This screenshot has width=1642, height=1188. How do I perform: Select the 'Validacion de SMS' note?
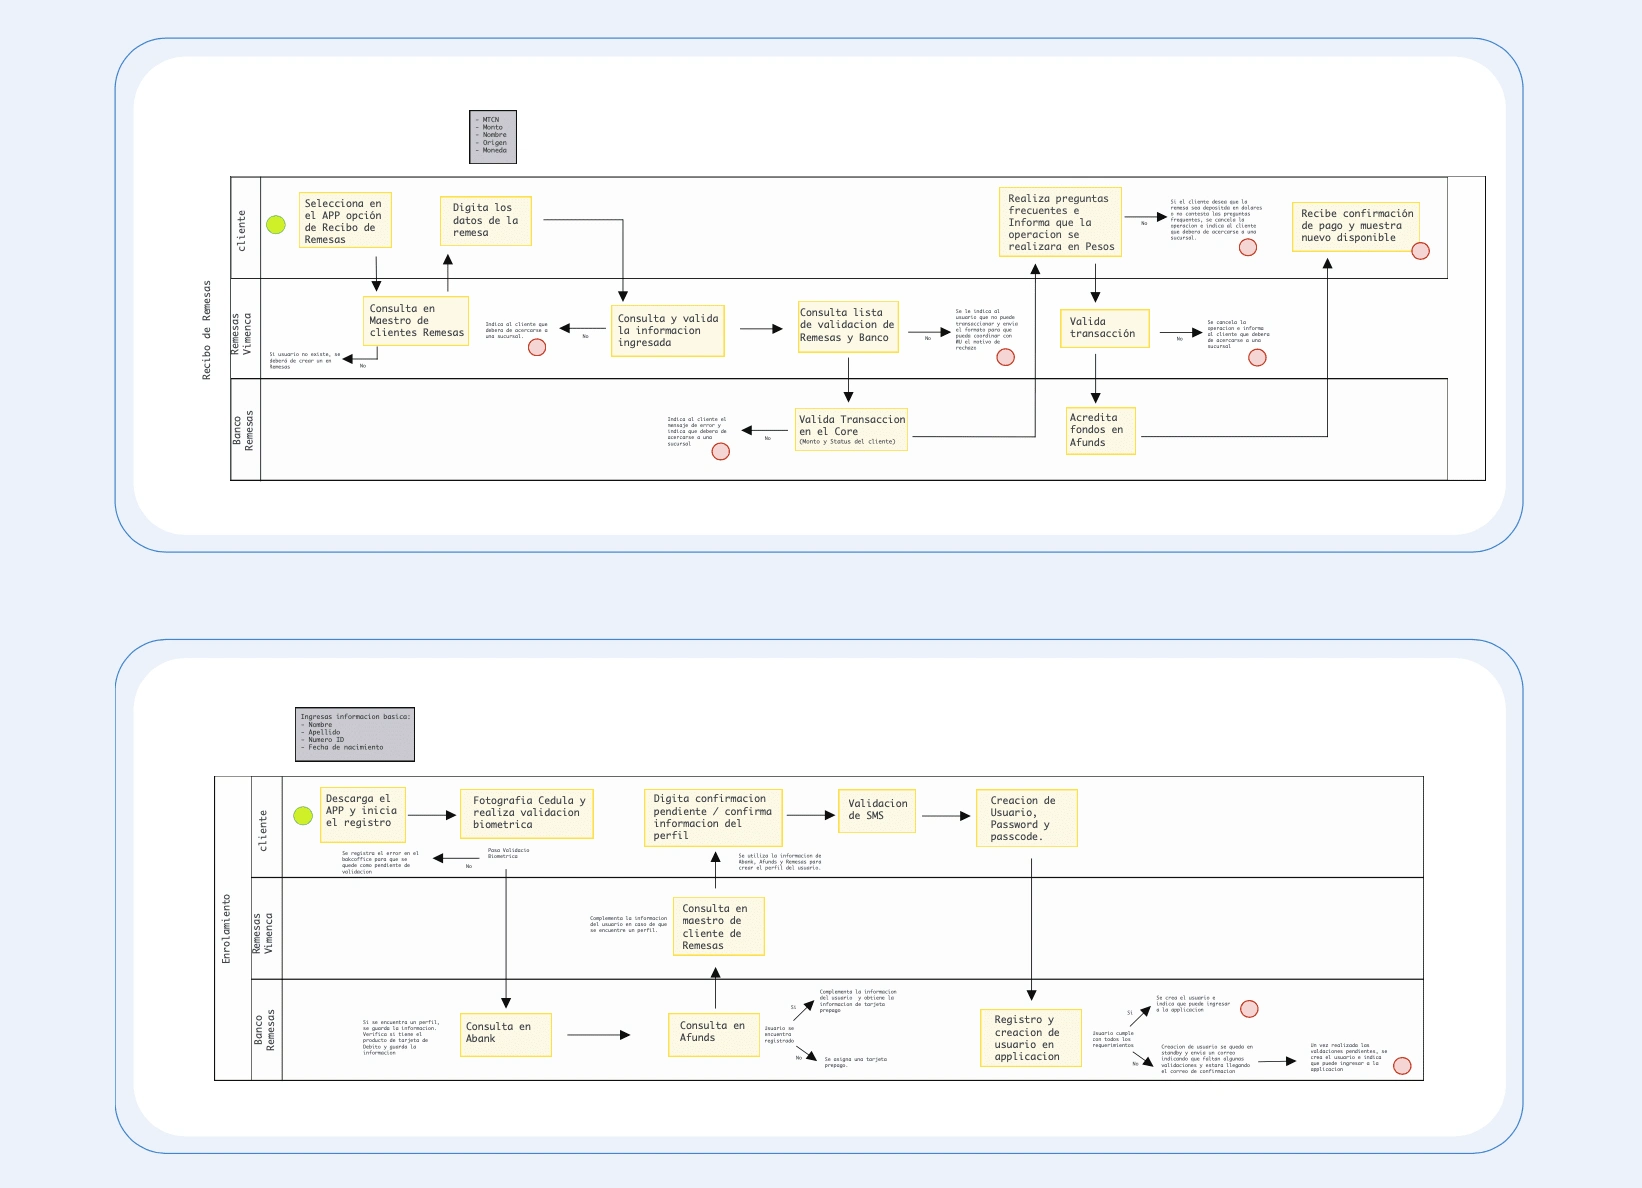[x=877, y=810]
